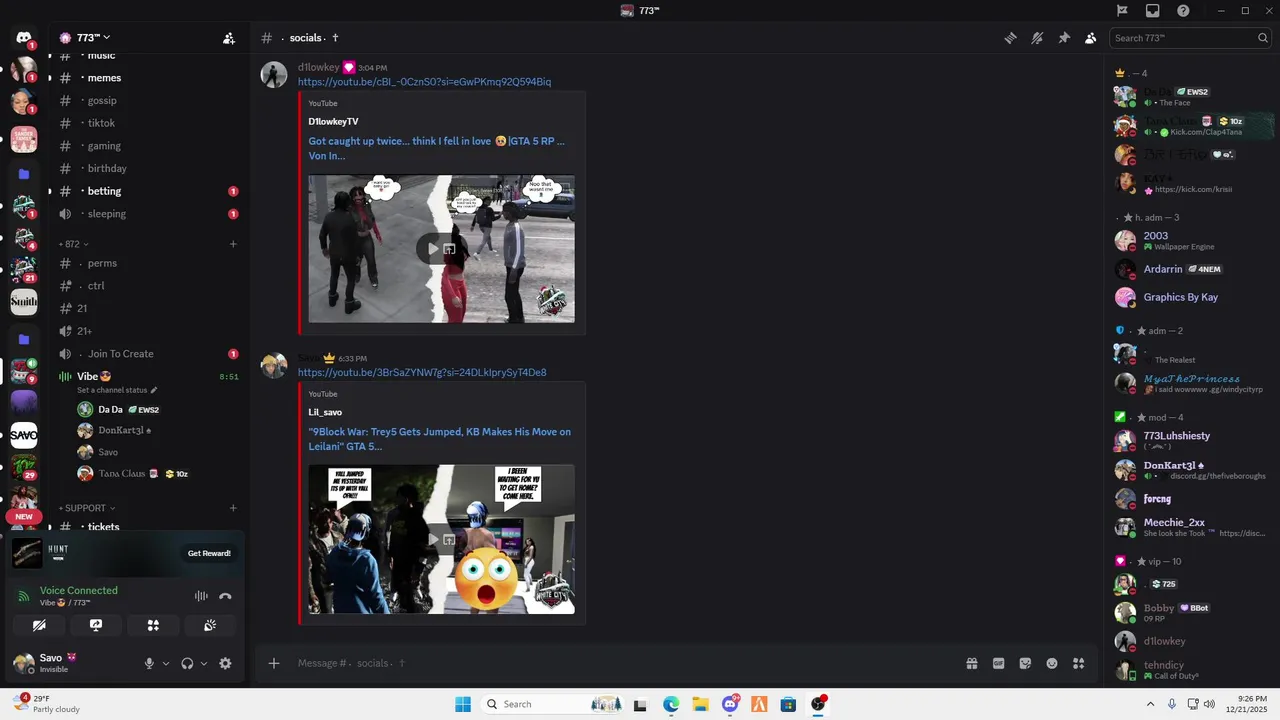Add a channel to the 872 category

click(x=233, y=244)
